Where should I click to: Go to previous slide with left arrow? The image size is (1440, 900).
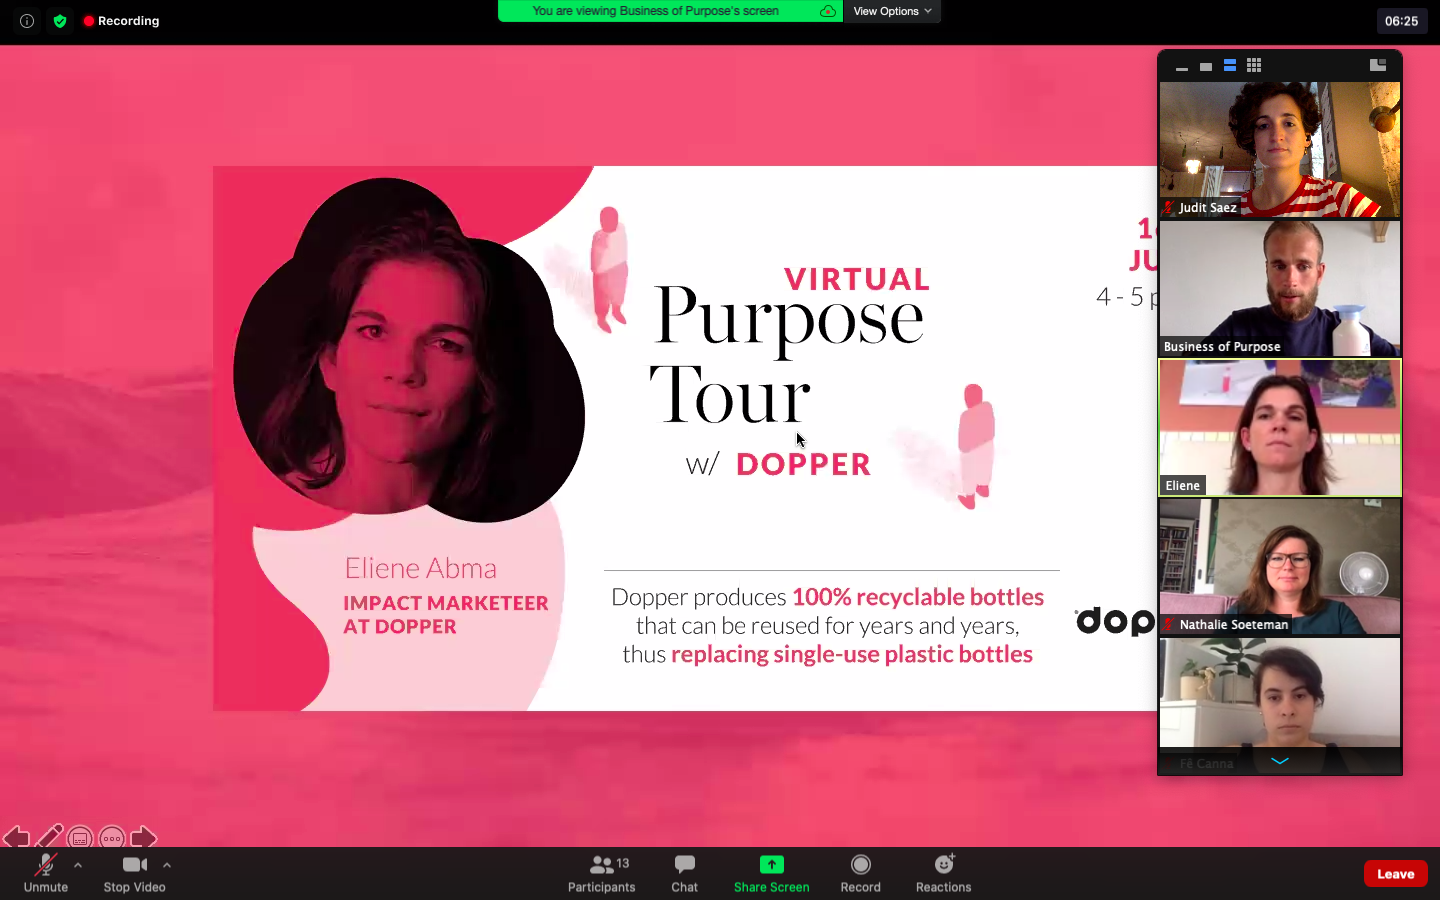point(16,837)
